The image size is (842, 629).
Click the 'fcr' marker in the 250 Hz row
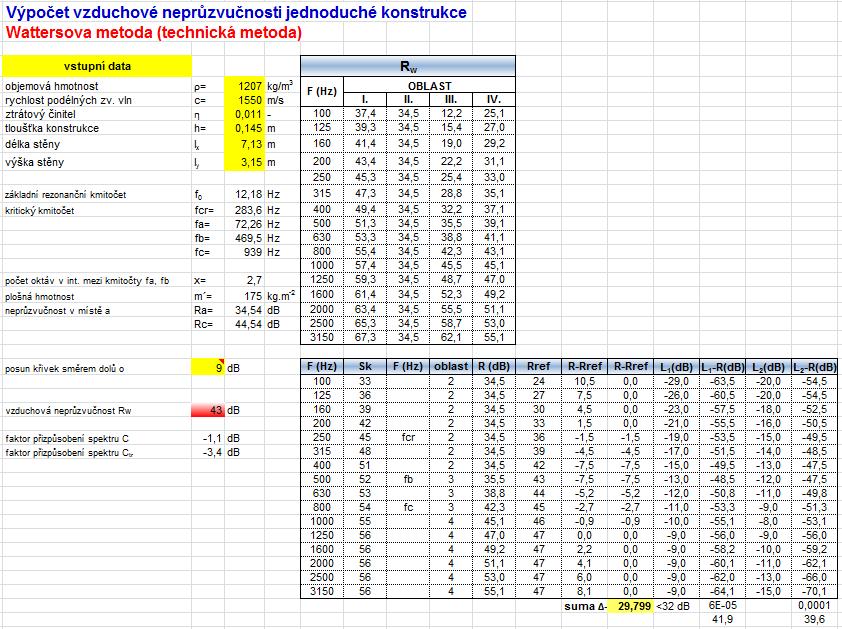coord(408,437)
